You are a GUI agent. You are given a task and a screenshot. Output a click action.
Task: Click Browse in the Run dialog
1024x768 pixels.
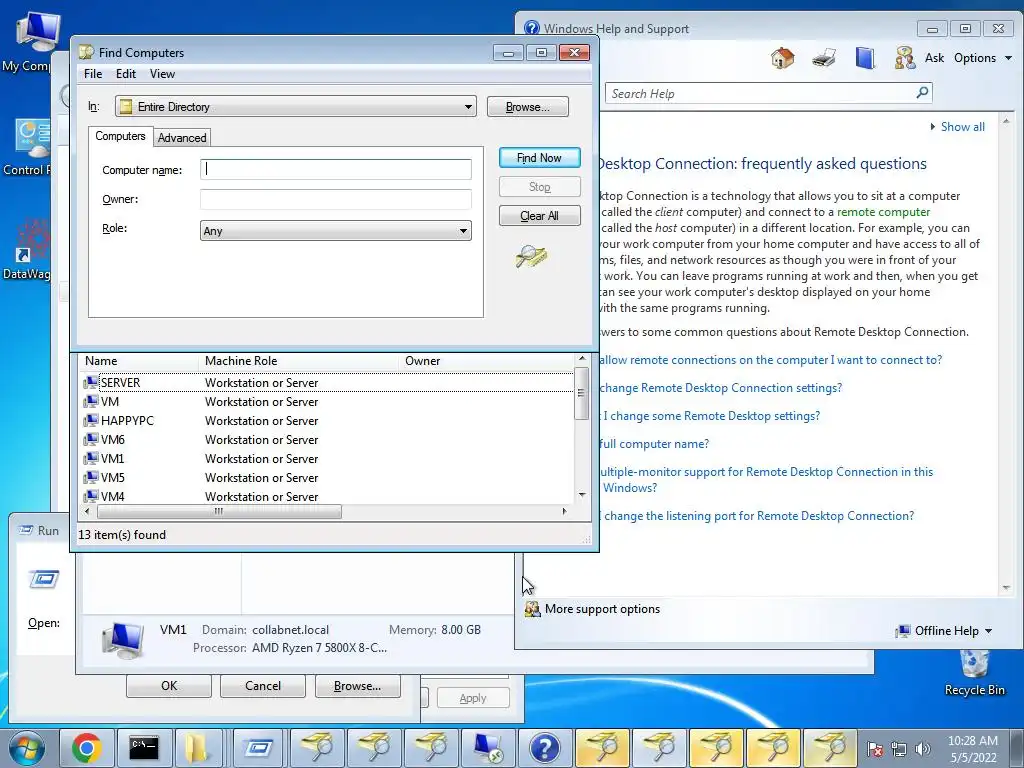pos(357,686)
